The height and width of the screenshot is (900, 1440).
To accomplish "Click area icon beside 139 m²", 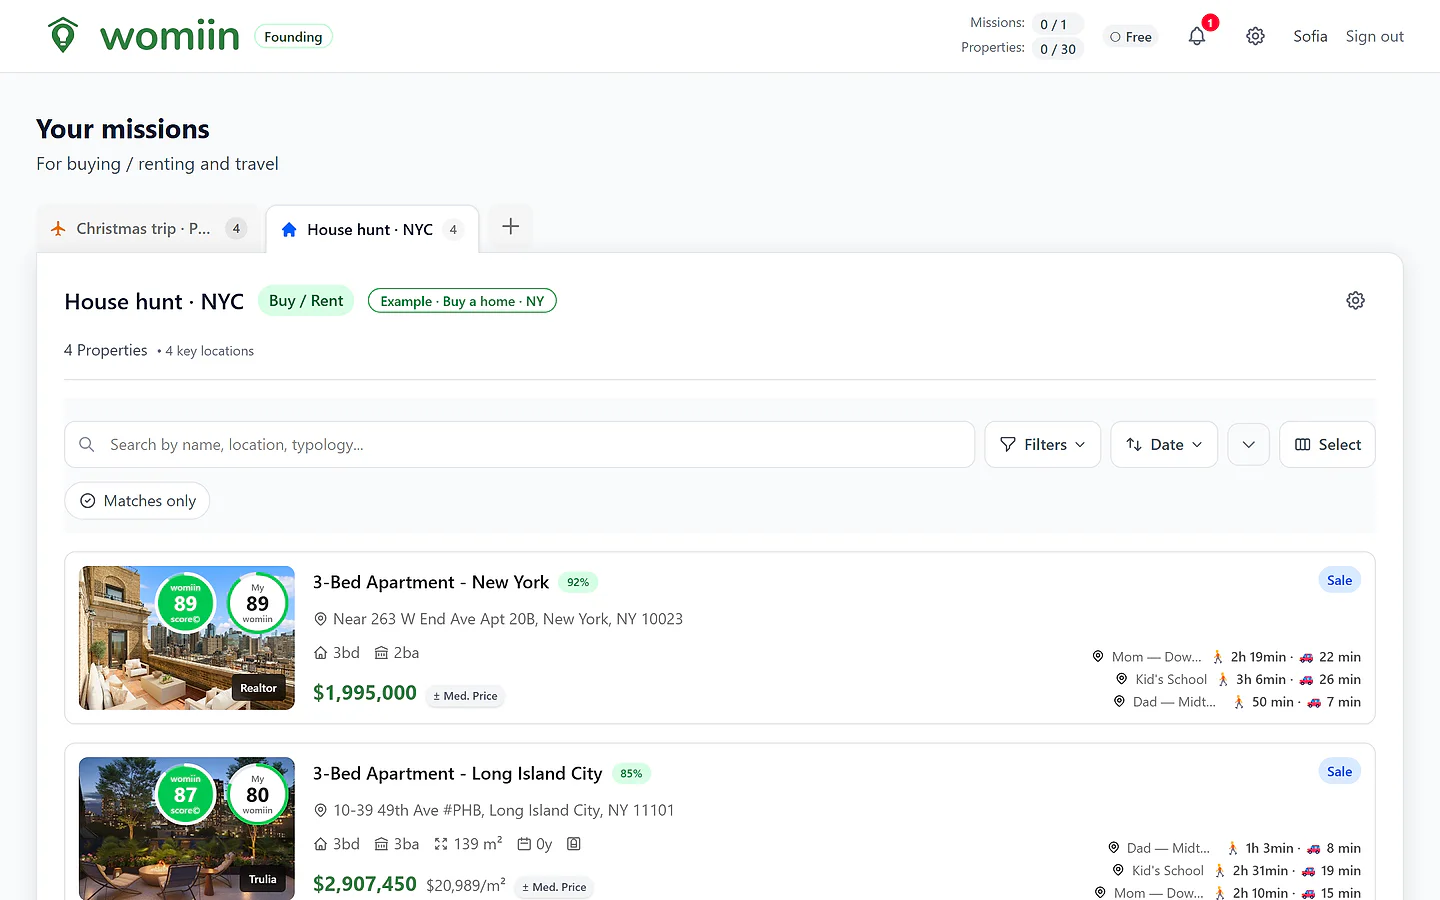I will [x=441, y=844].
